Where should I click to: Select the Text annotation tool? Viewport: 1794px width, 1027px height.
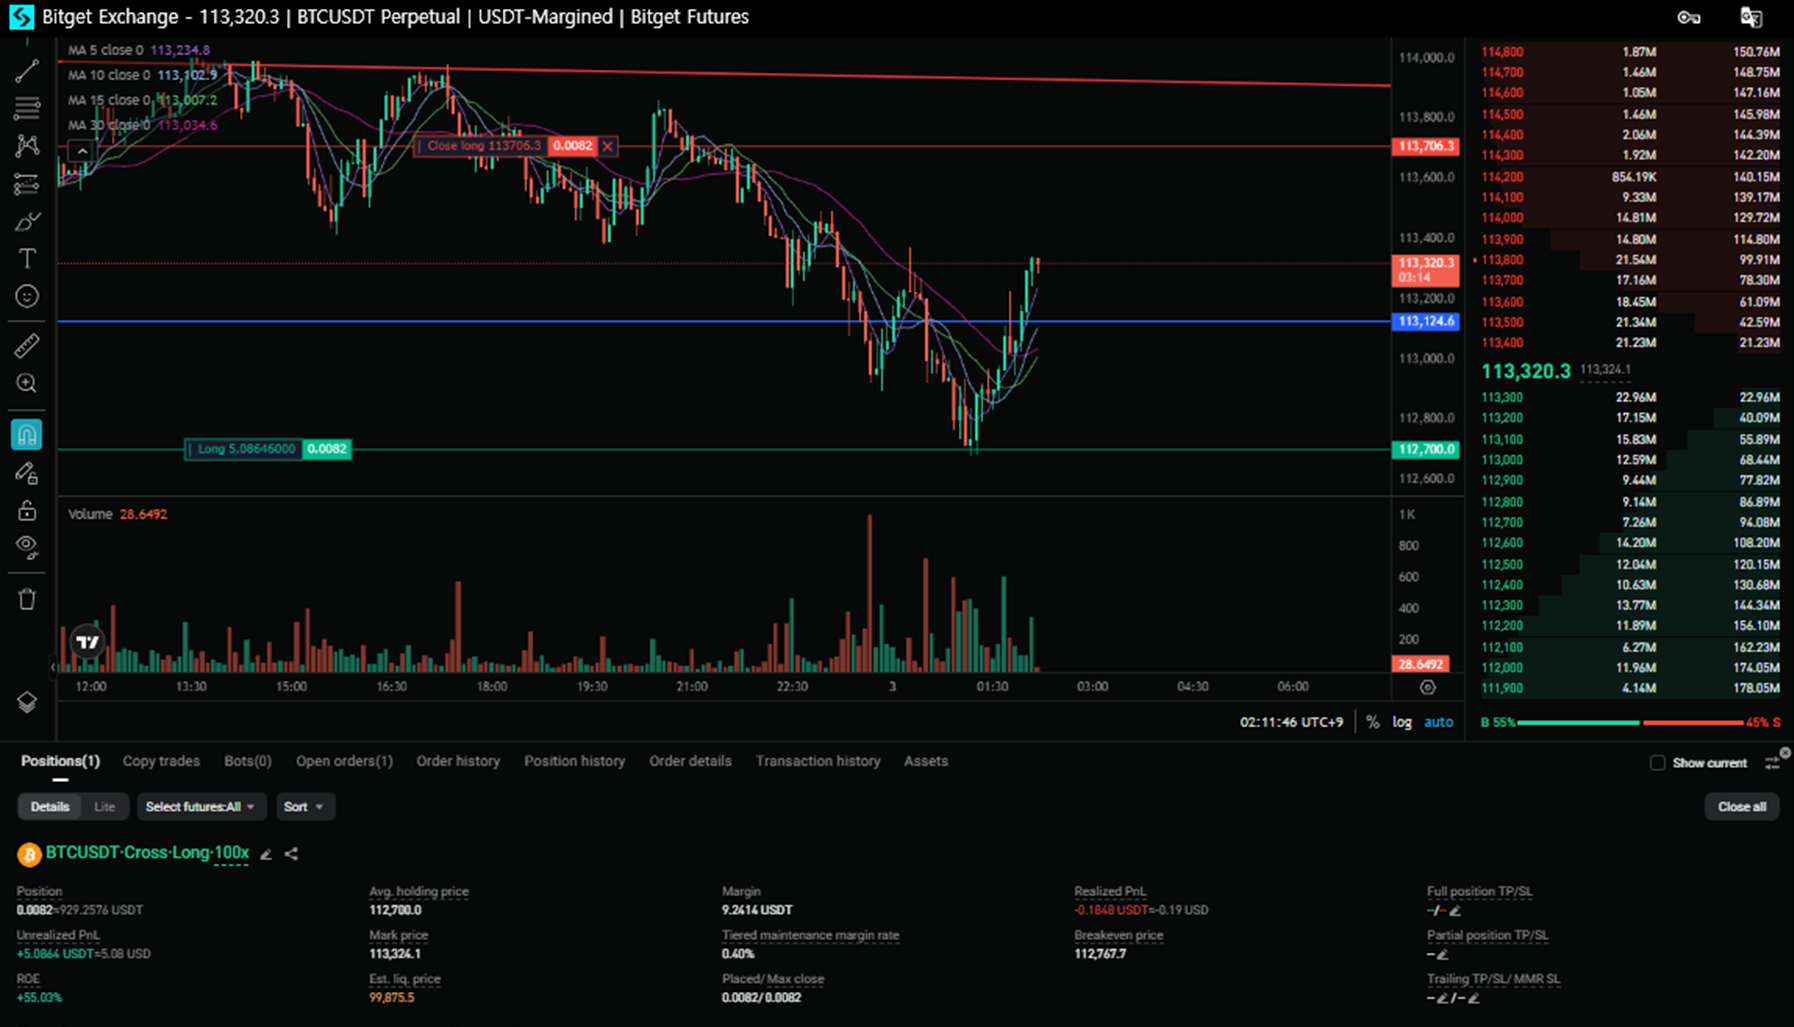pyautogui.click(x=27, y=259)
